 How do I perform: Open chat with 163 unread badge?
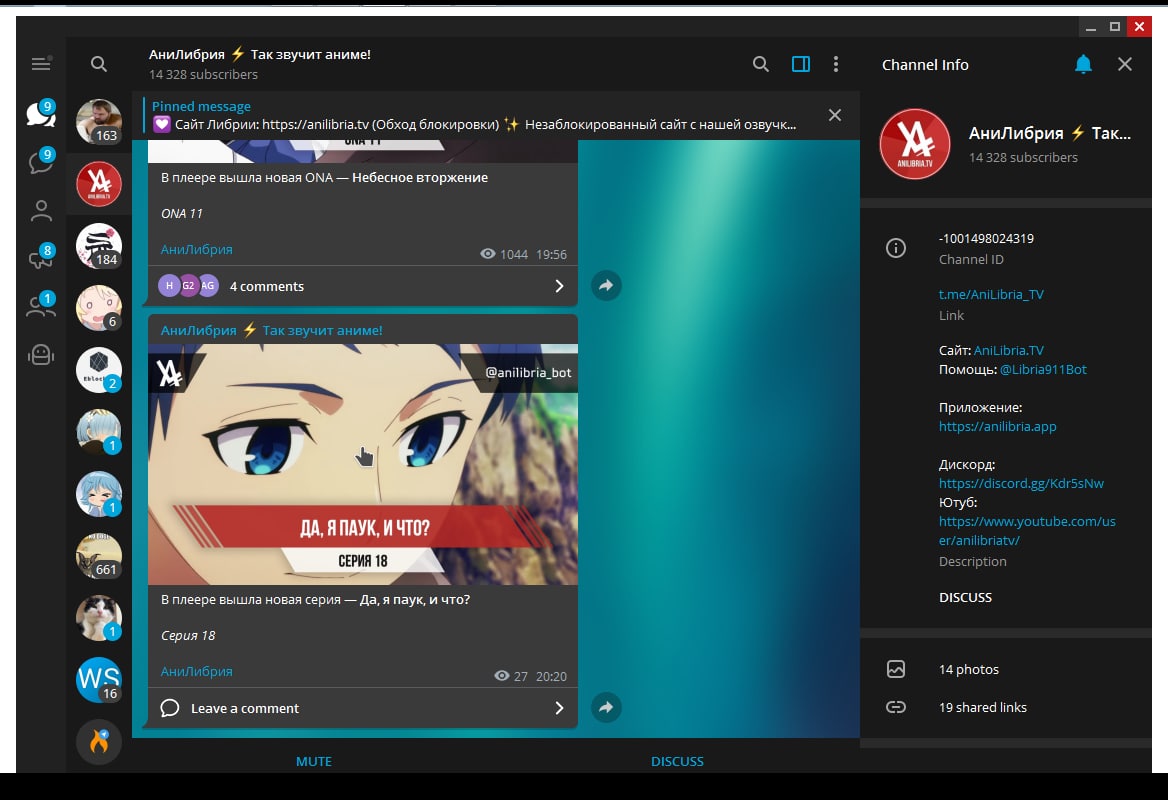click(98, 121)
